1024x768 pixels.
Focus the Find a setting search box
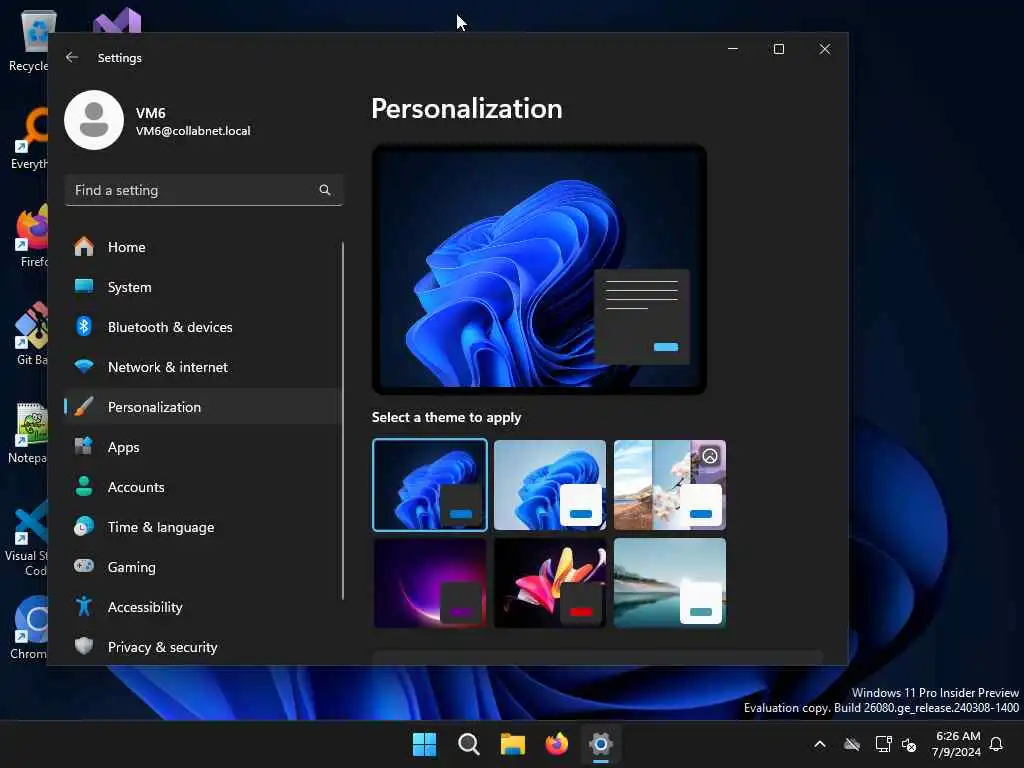tap(204, 190)
